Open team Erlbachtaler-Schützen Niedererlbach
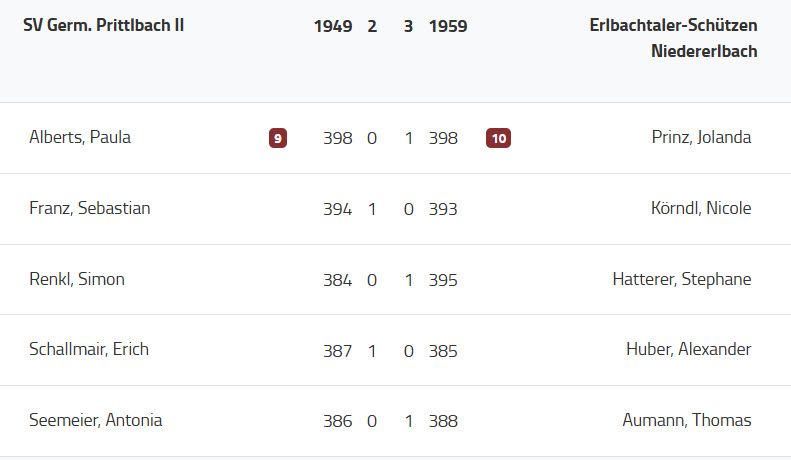The image size is (791, 460). (x=673, y=38)
